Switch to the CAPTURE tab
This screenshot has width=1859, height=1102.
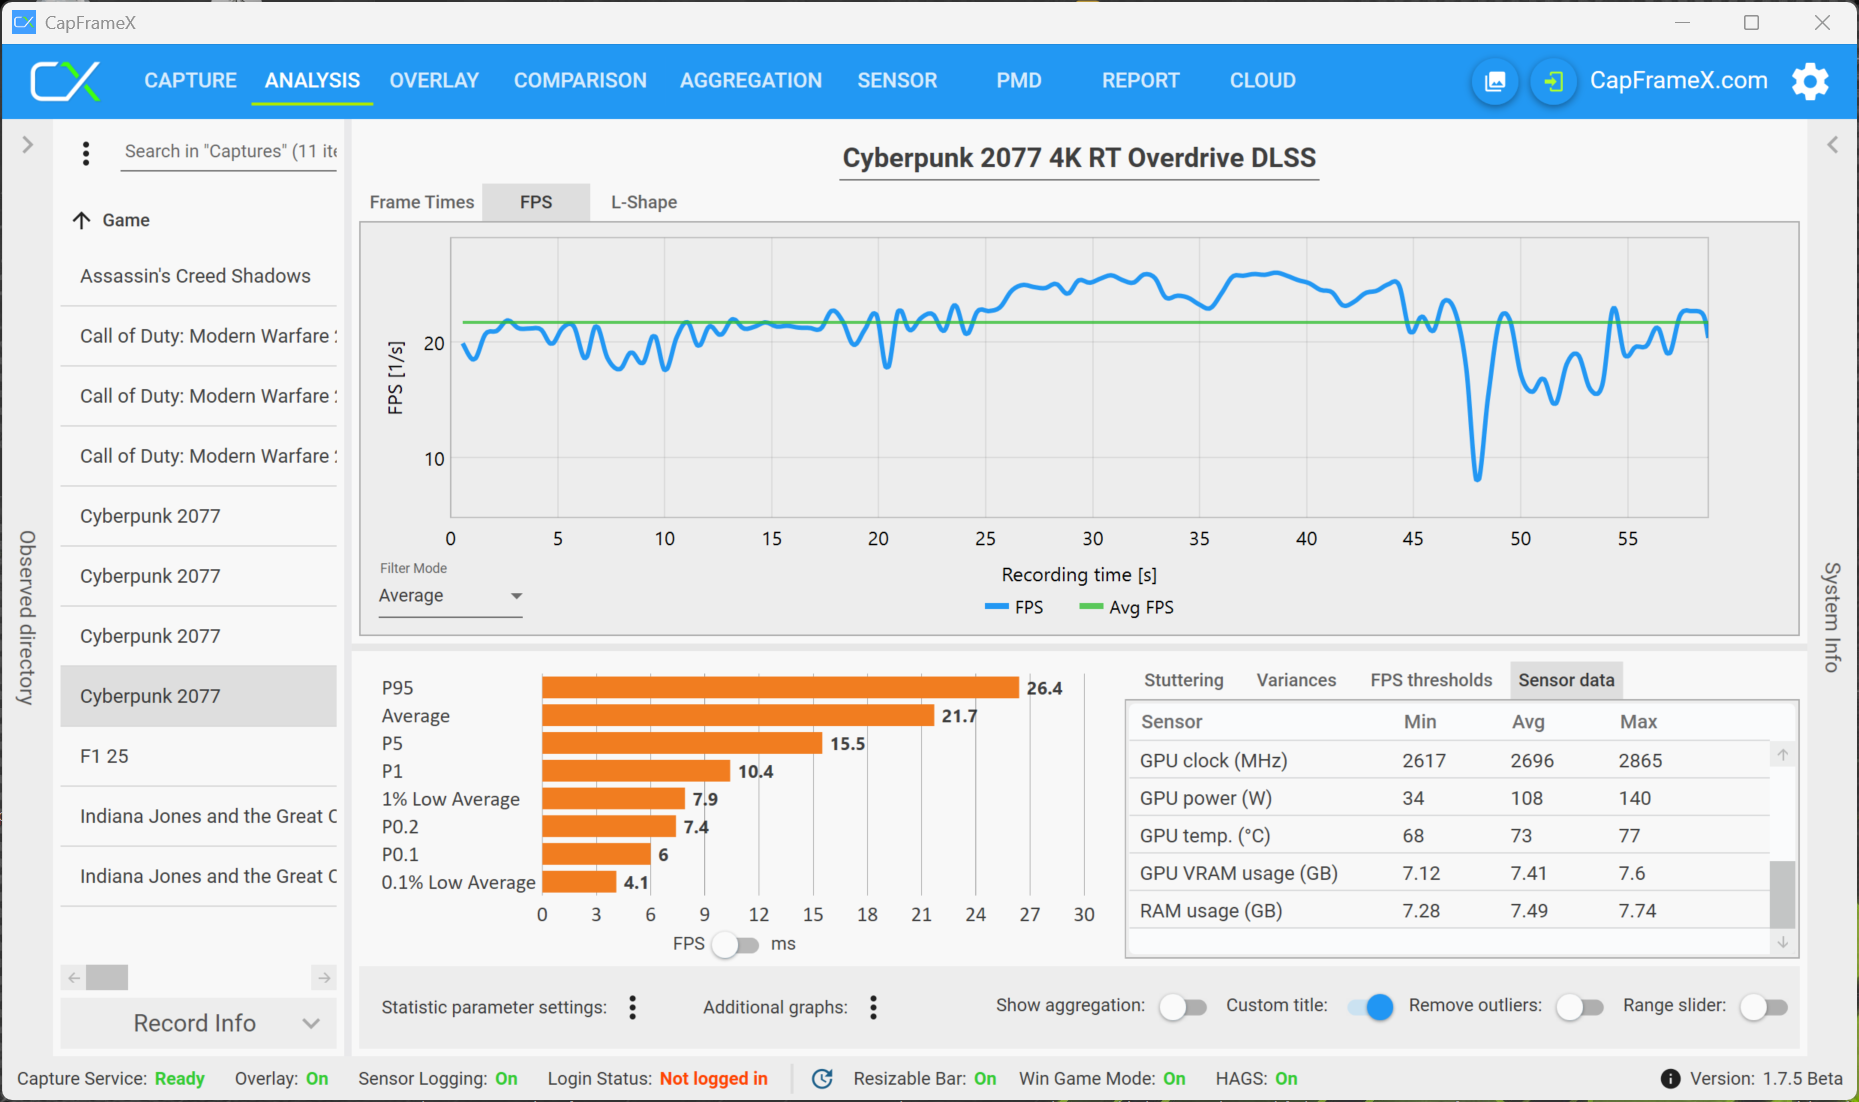[190, 81]
